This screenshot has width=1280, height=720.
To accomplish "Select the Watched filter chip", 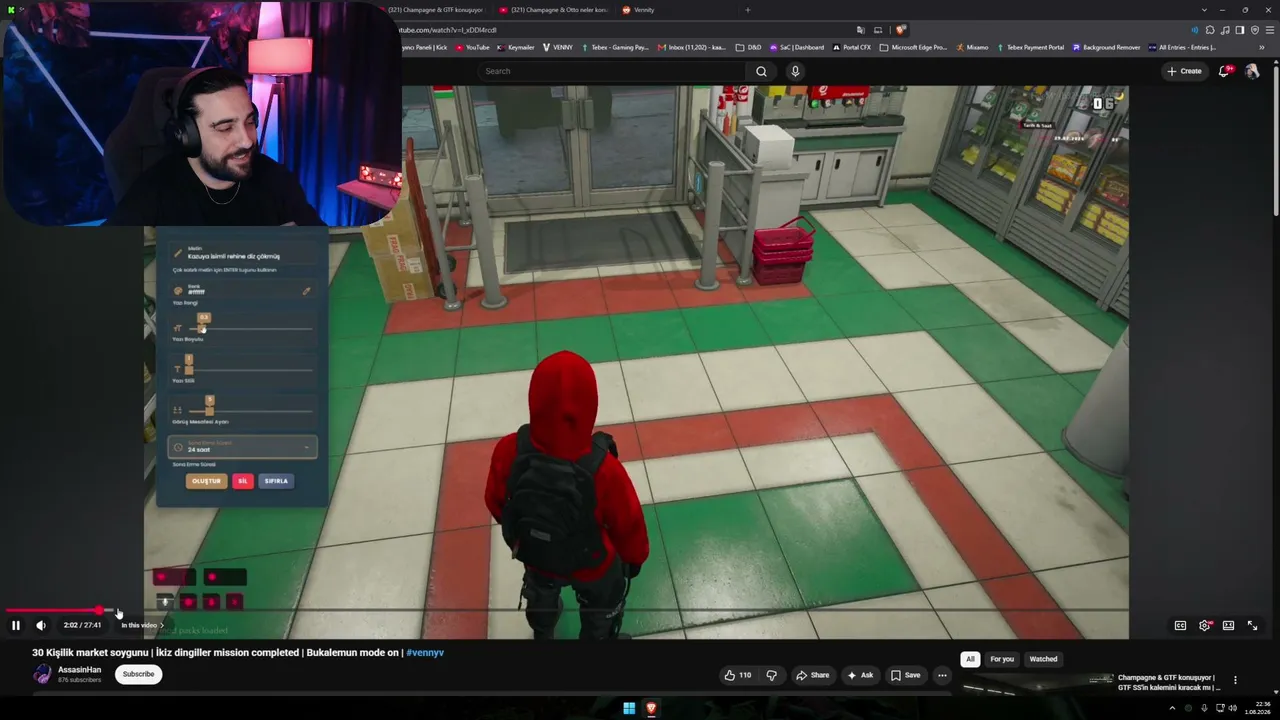I will click(1043, 659).
